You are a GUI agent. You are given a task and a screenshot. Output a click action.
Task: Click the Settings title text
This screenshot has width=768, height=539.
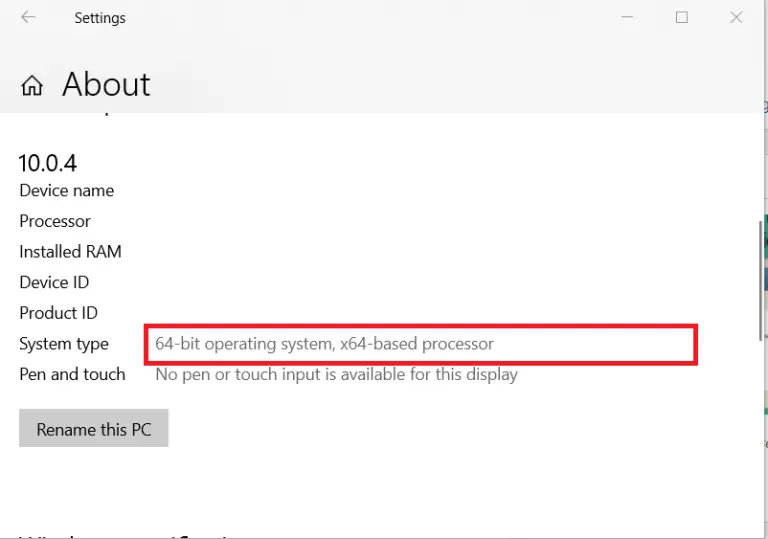pyautogui.click(x=100, y=18)
